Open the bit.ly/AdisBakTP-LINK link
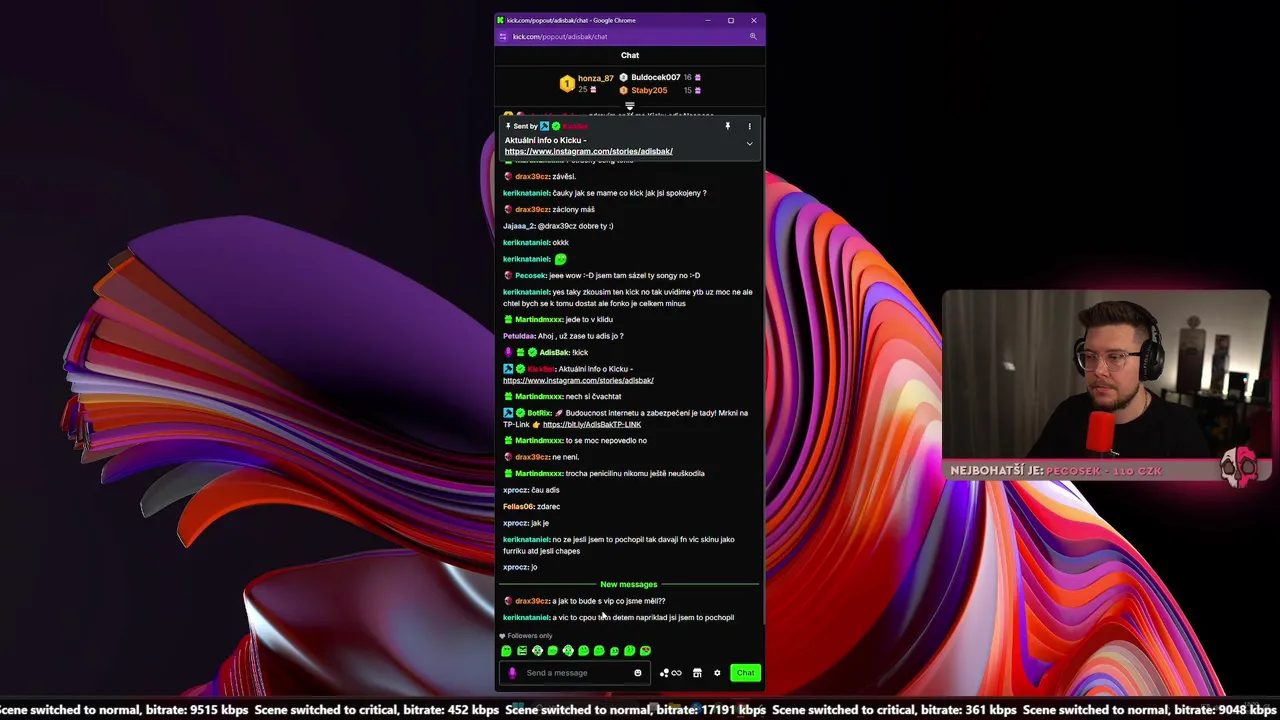 pos(592,425)
